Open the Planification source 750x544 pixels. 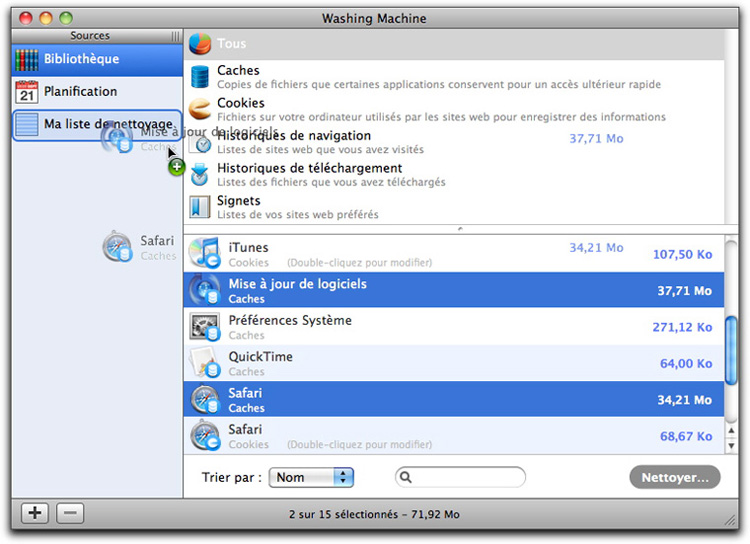pos(97,92)
